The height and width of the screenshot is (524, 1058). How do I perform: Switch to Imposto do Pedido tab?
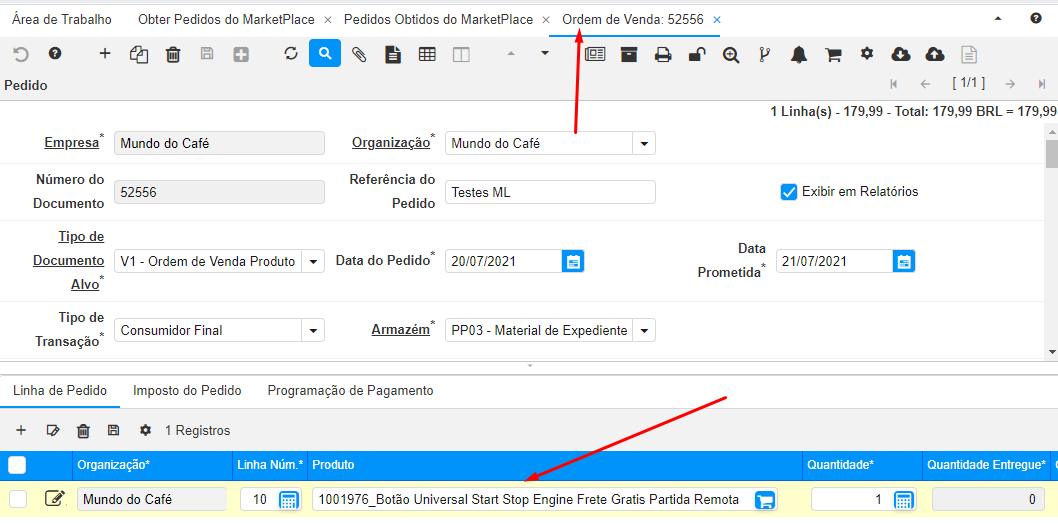(187, 390)
